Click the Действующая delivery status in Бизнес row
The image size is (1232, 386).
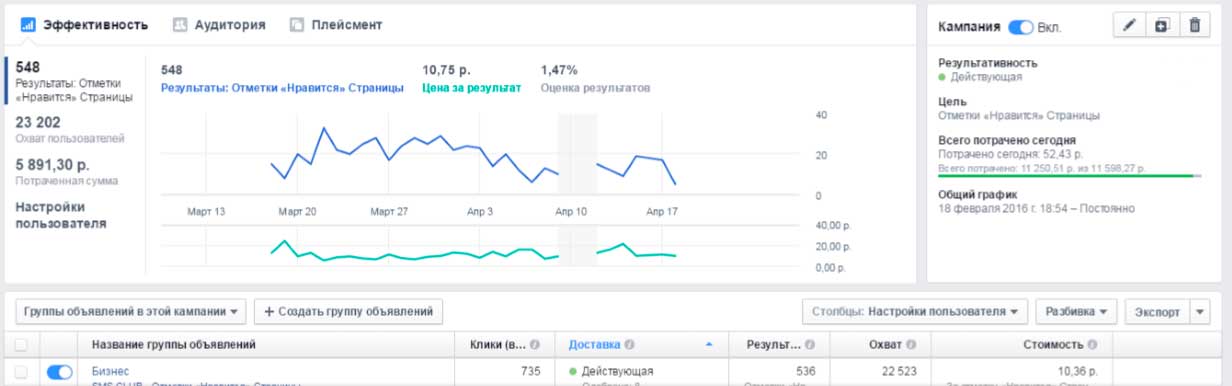click(617, 372)
